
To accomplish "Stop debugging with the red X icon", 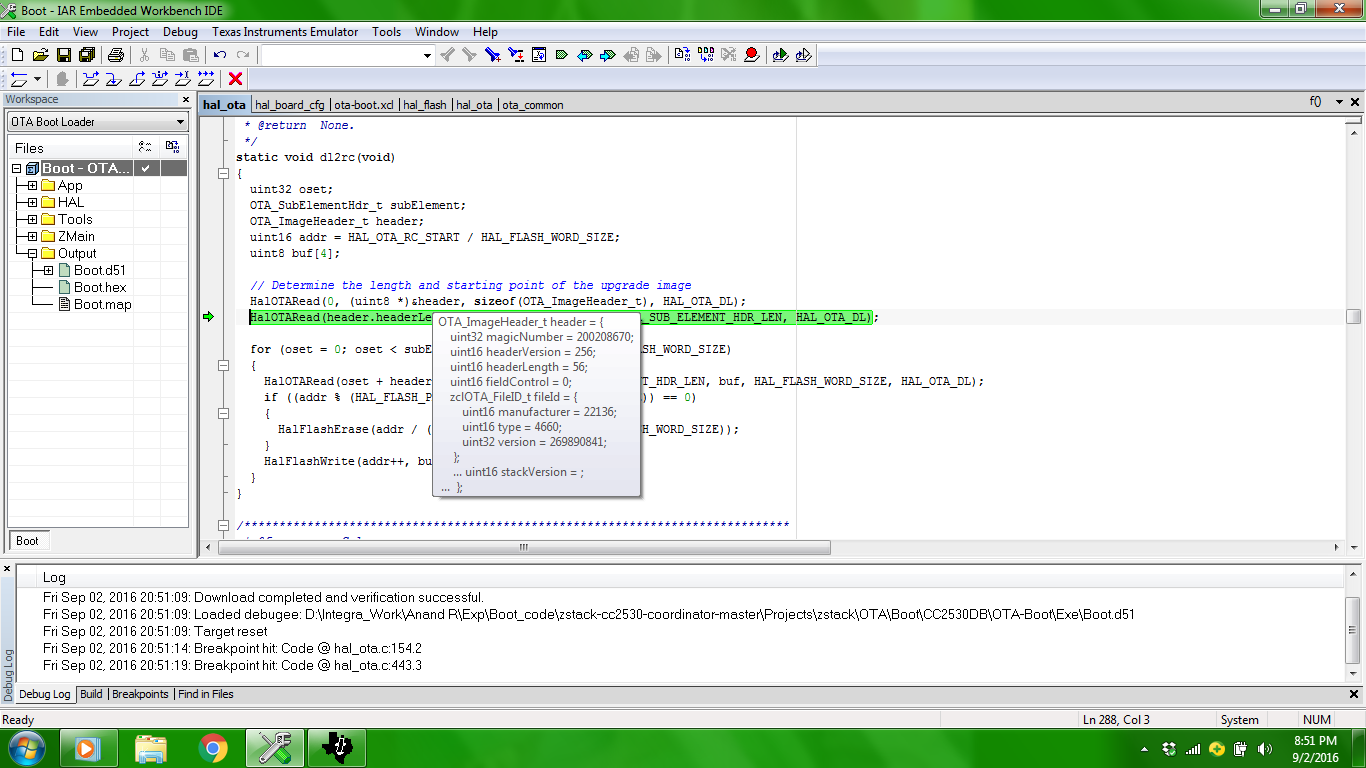I will [x=236, y=79].
